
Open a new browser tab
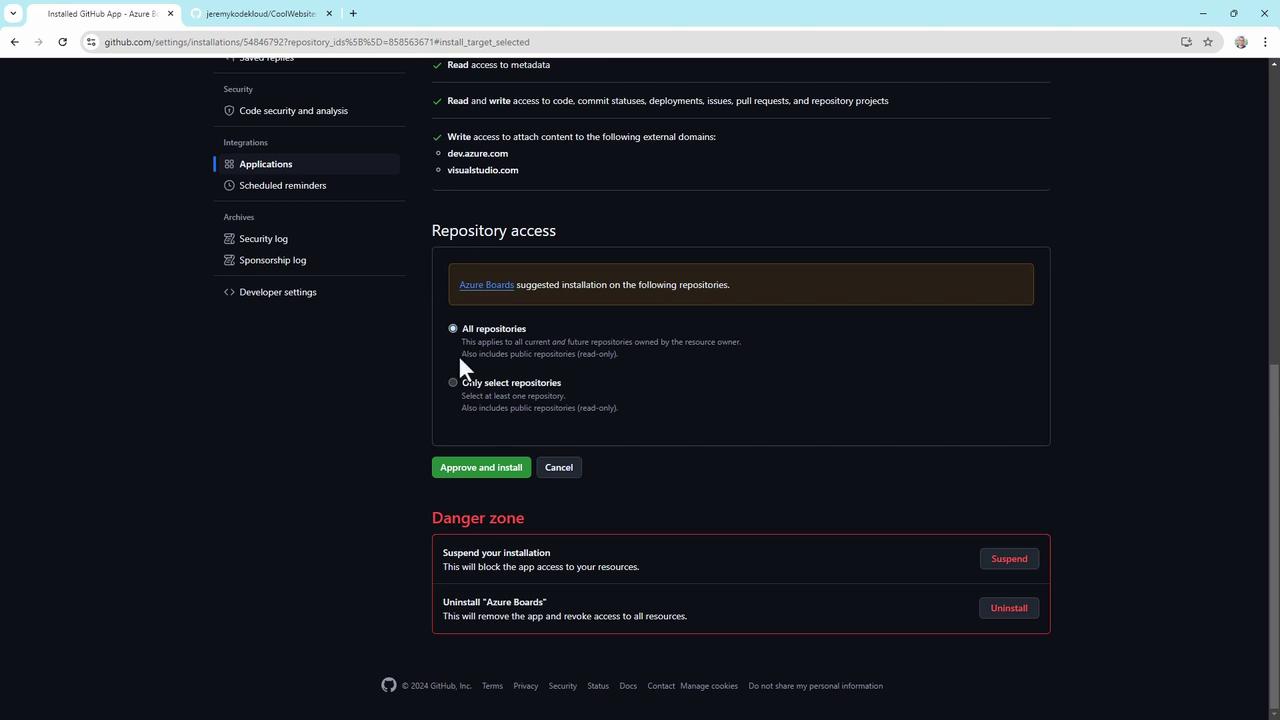click(x=353, y=14)
